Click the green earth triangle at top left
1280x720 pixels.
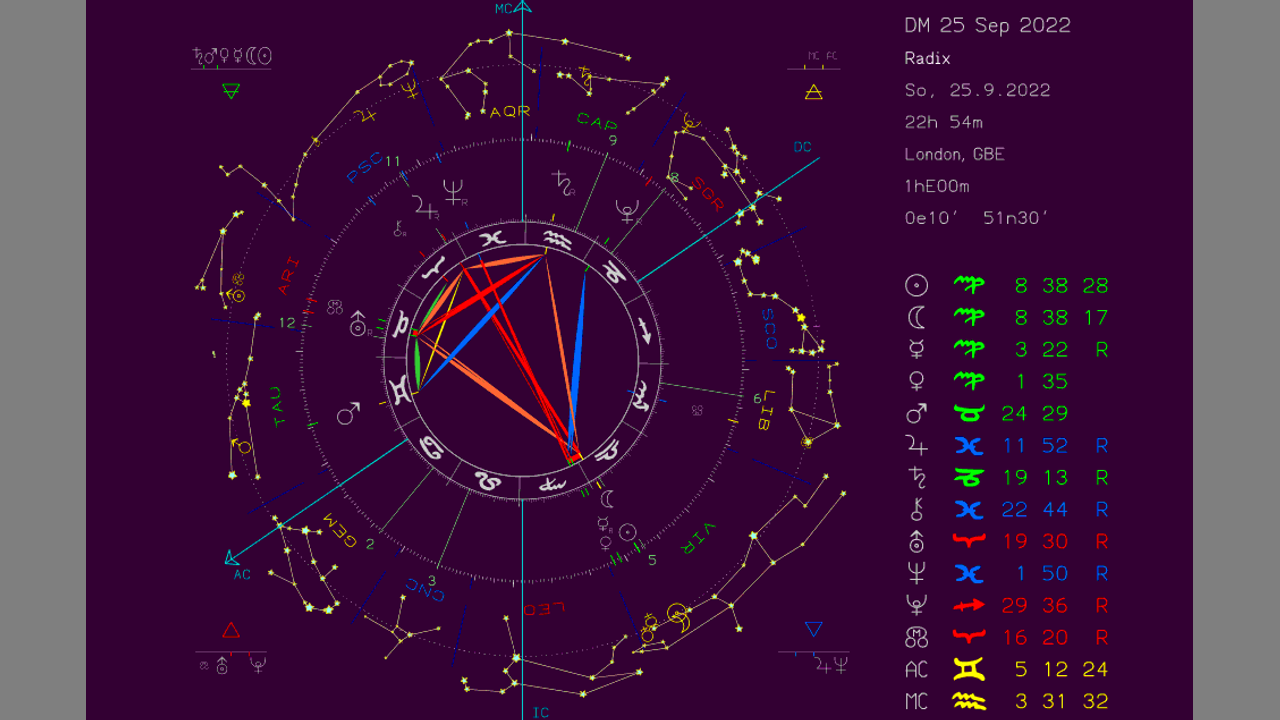pos(231,91)
